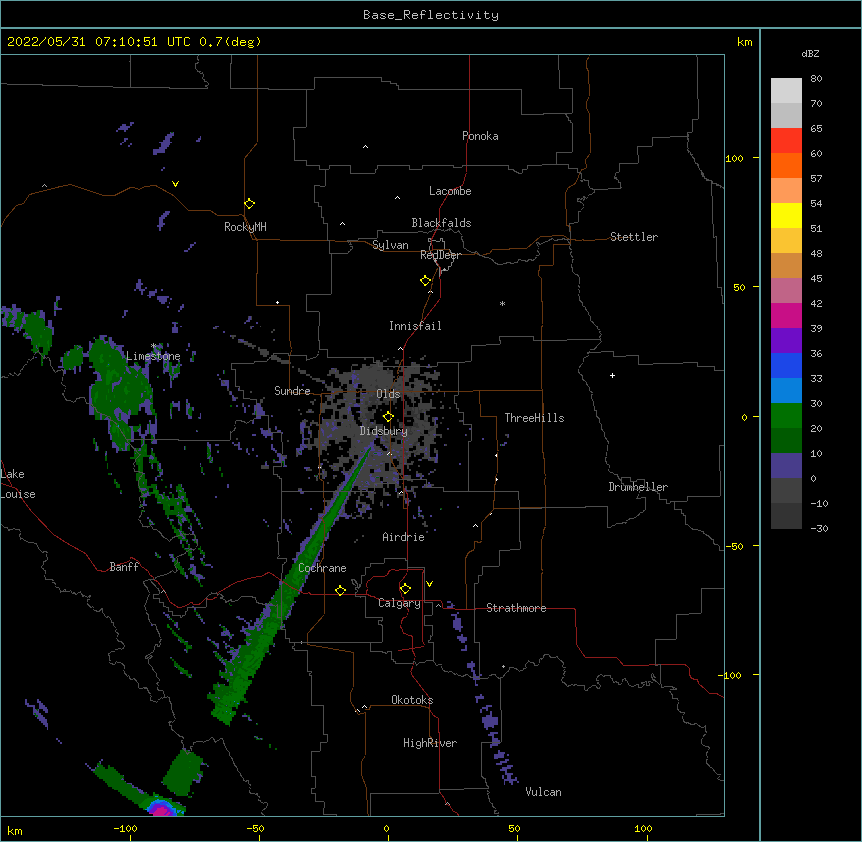
Task: Select the yellow diamond marker below Cochrane
Action: click(340, 590)
